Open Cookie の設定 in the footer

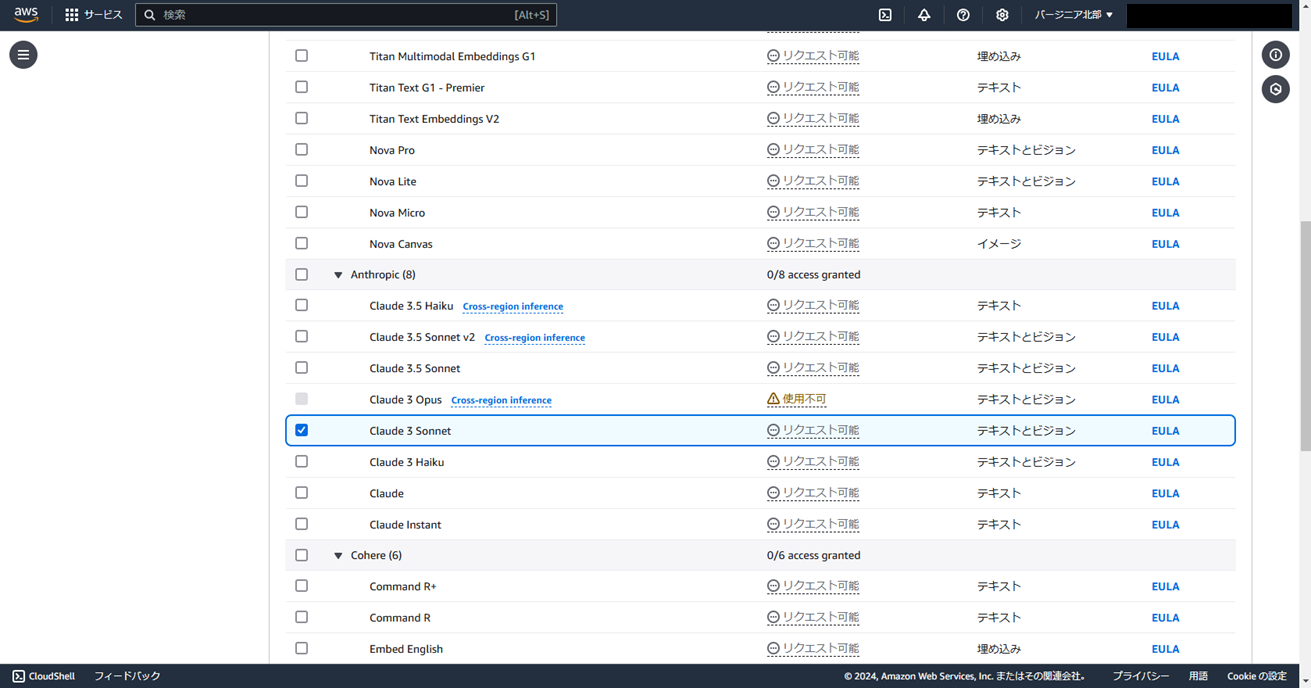[x=1257, y=676]
